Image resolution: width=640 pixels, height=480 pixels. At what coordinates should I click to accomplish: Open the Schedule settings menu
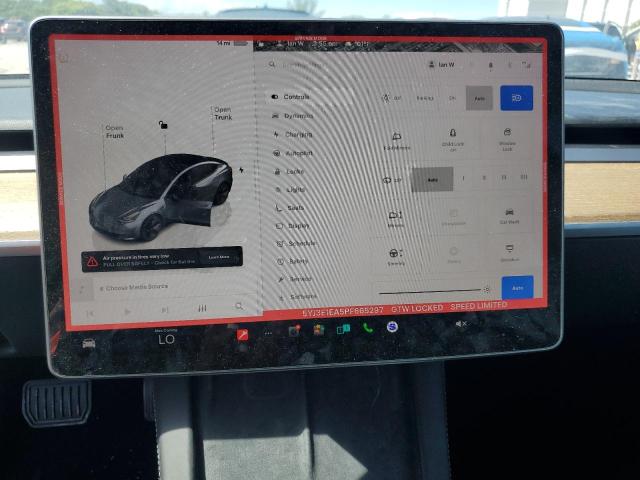pos(296,243)
